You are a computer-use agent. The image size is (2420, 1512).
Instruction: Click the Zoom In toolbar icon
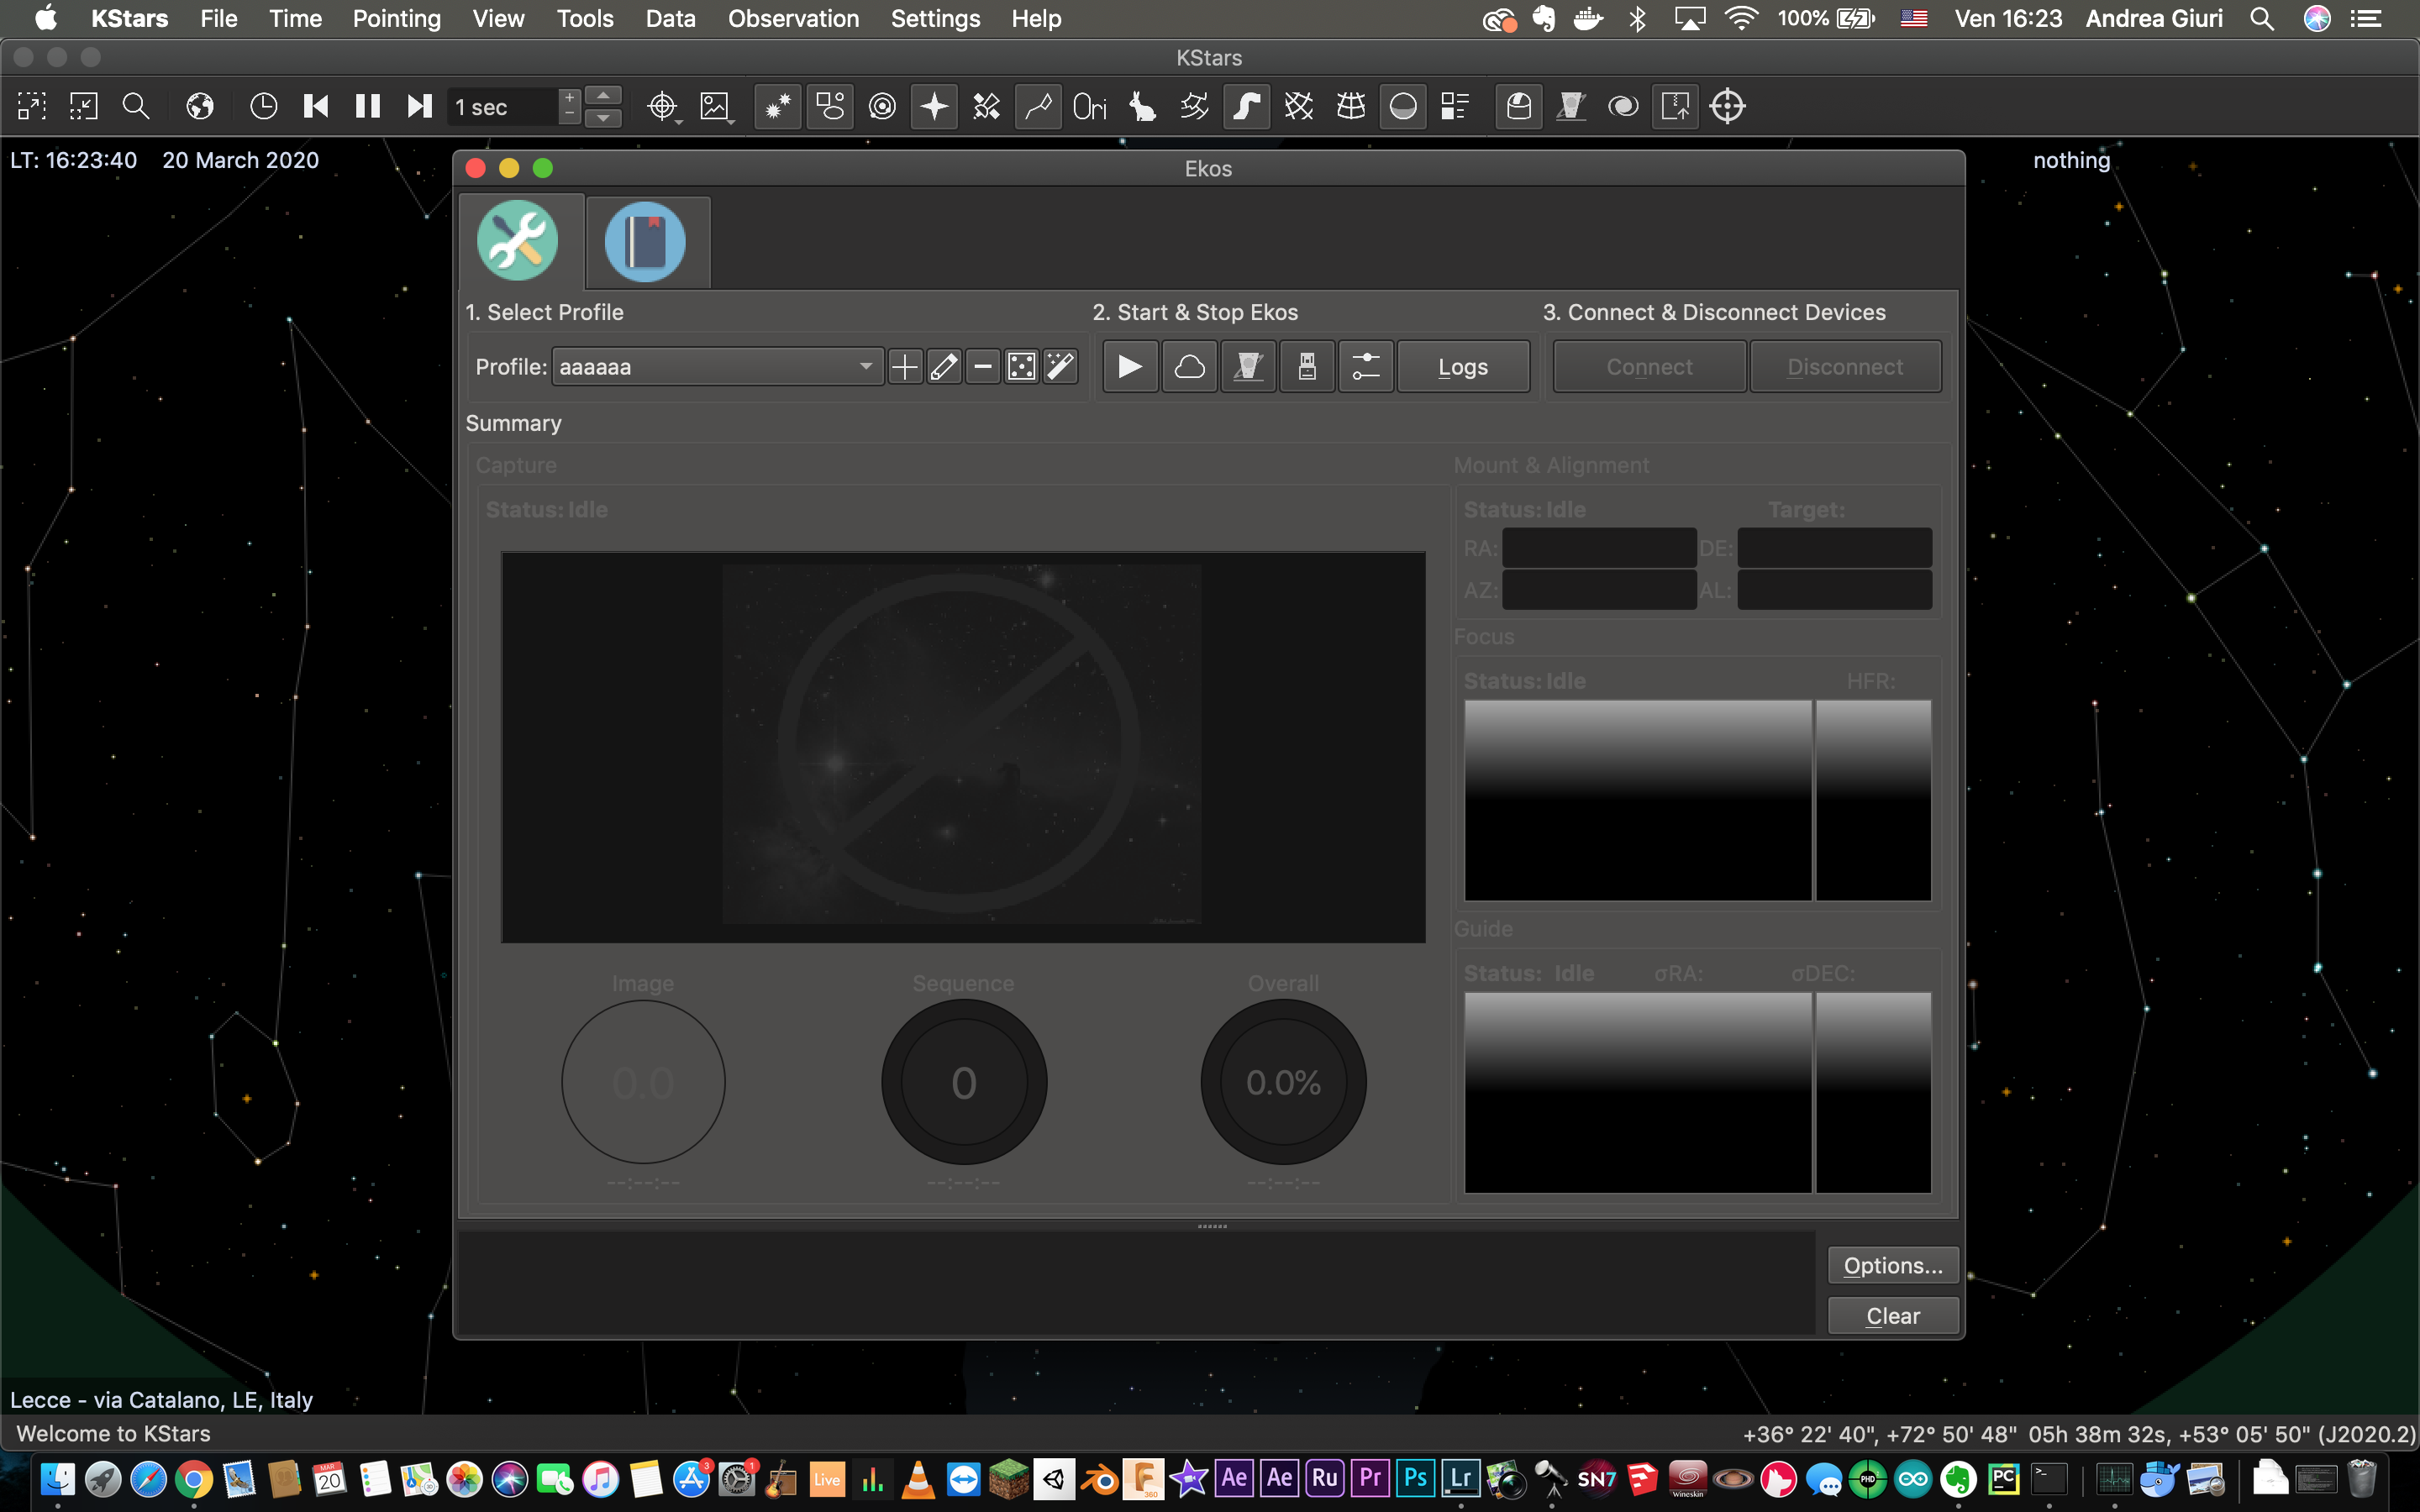pyautogui.click(x=32, y=106)
